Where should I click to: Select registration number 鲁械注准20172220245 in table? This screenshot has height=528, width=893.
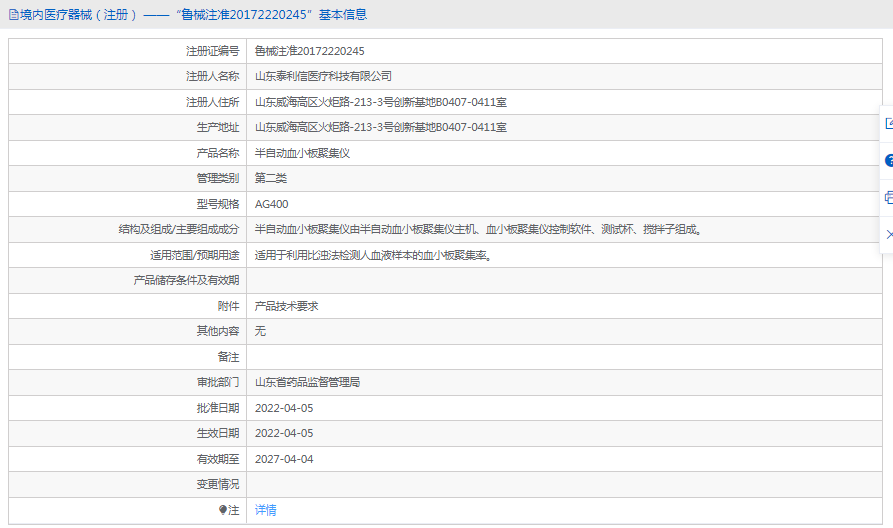click(x=309, y=51)
